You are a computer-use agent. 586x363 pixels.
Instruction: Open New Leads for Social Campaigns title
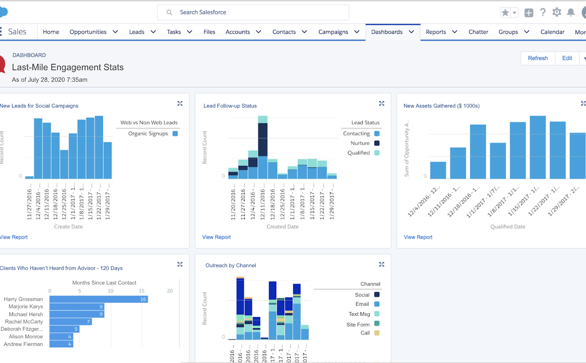(39, 106)
